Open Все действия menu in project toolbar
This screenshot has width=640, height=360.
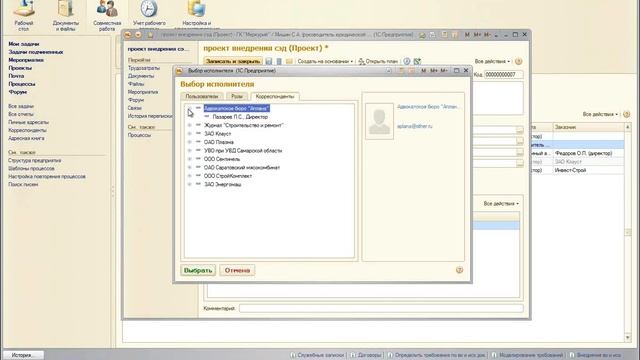(x=492, y=61)
